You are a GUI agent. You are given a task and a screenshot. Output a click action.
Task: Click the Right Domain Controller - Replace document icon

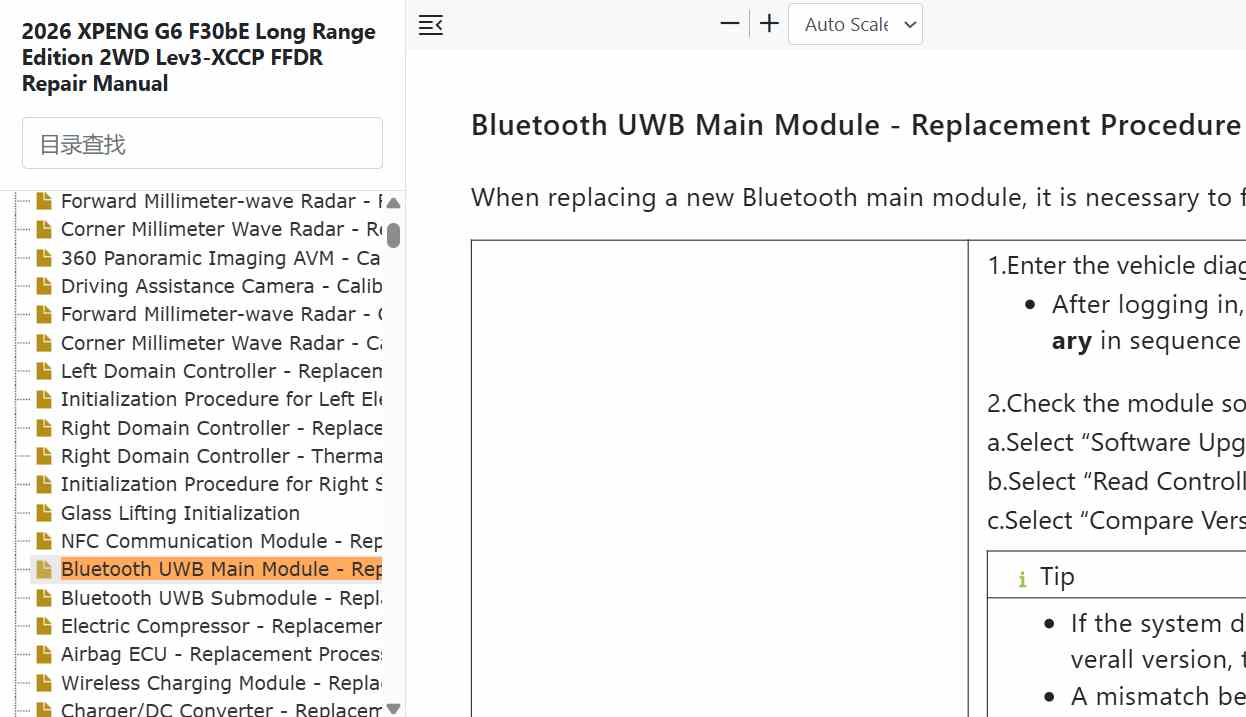43,428
